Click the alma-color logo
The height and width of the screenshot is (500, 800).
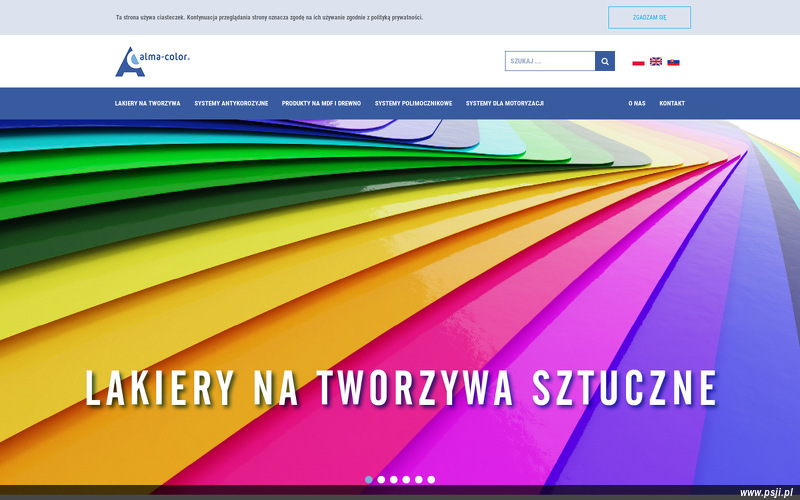pos(153,62)
